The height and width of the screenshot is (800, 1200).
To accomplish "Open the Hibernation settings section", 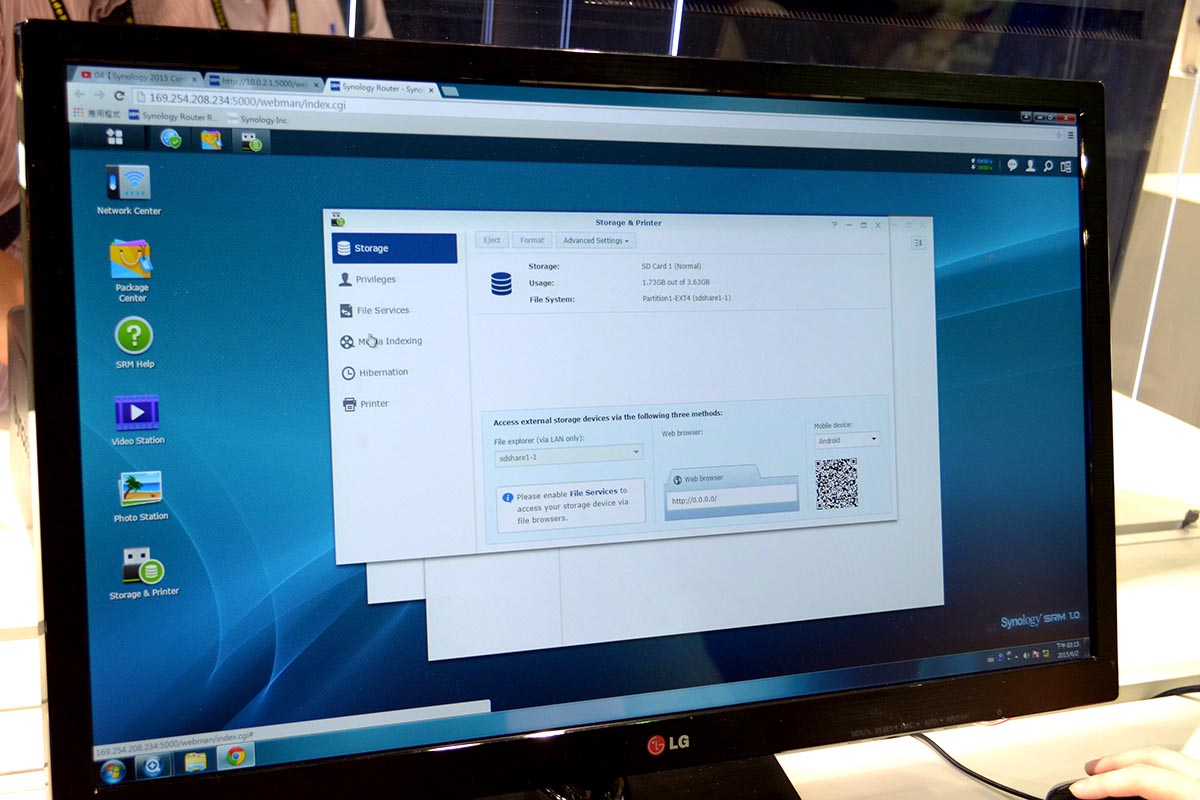I will (383, 372).
